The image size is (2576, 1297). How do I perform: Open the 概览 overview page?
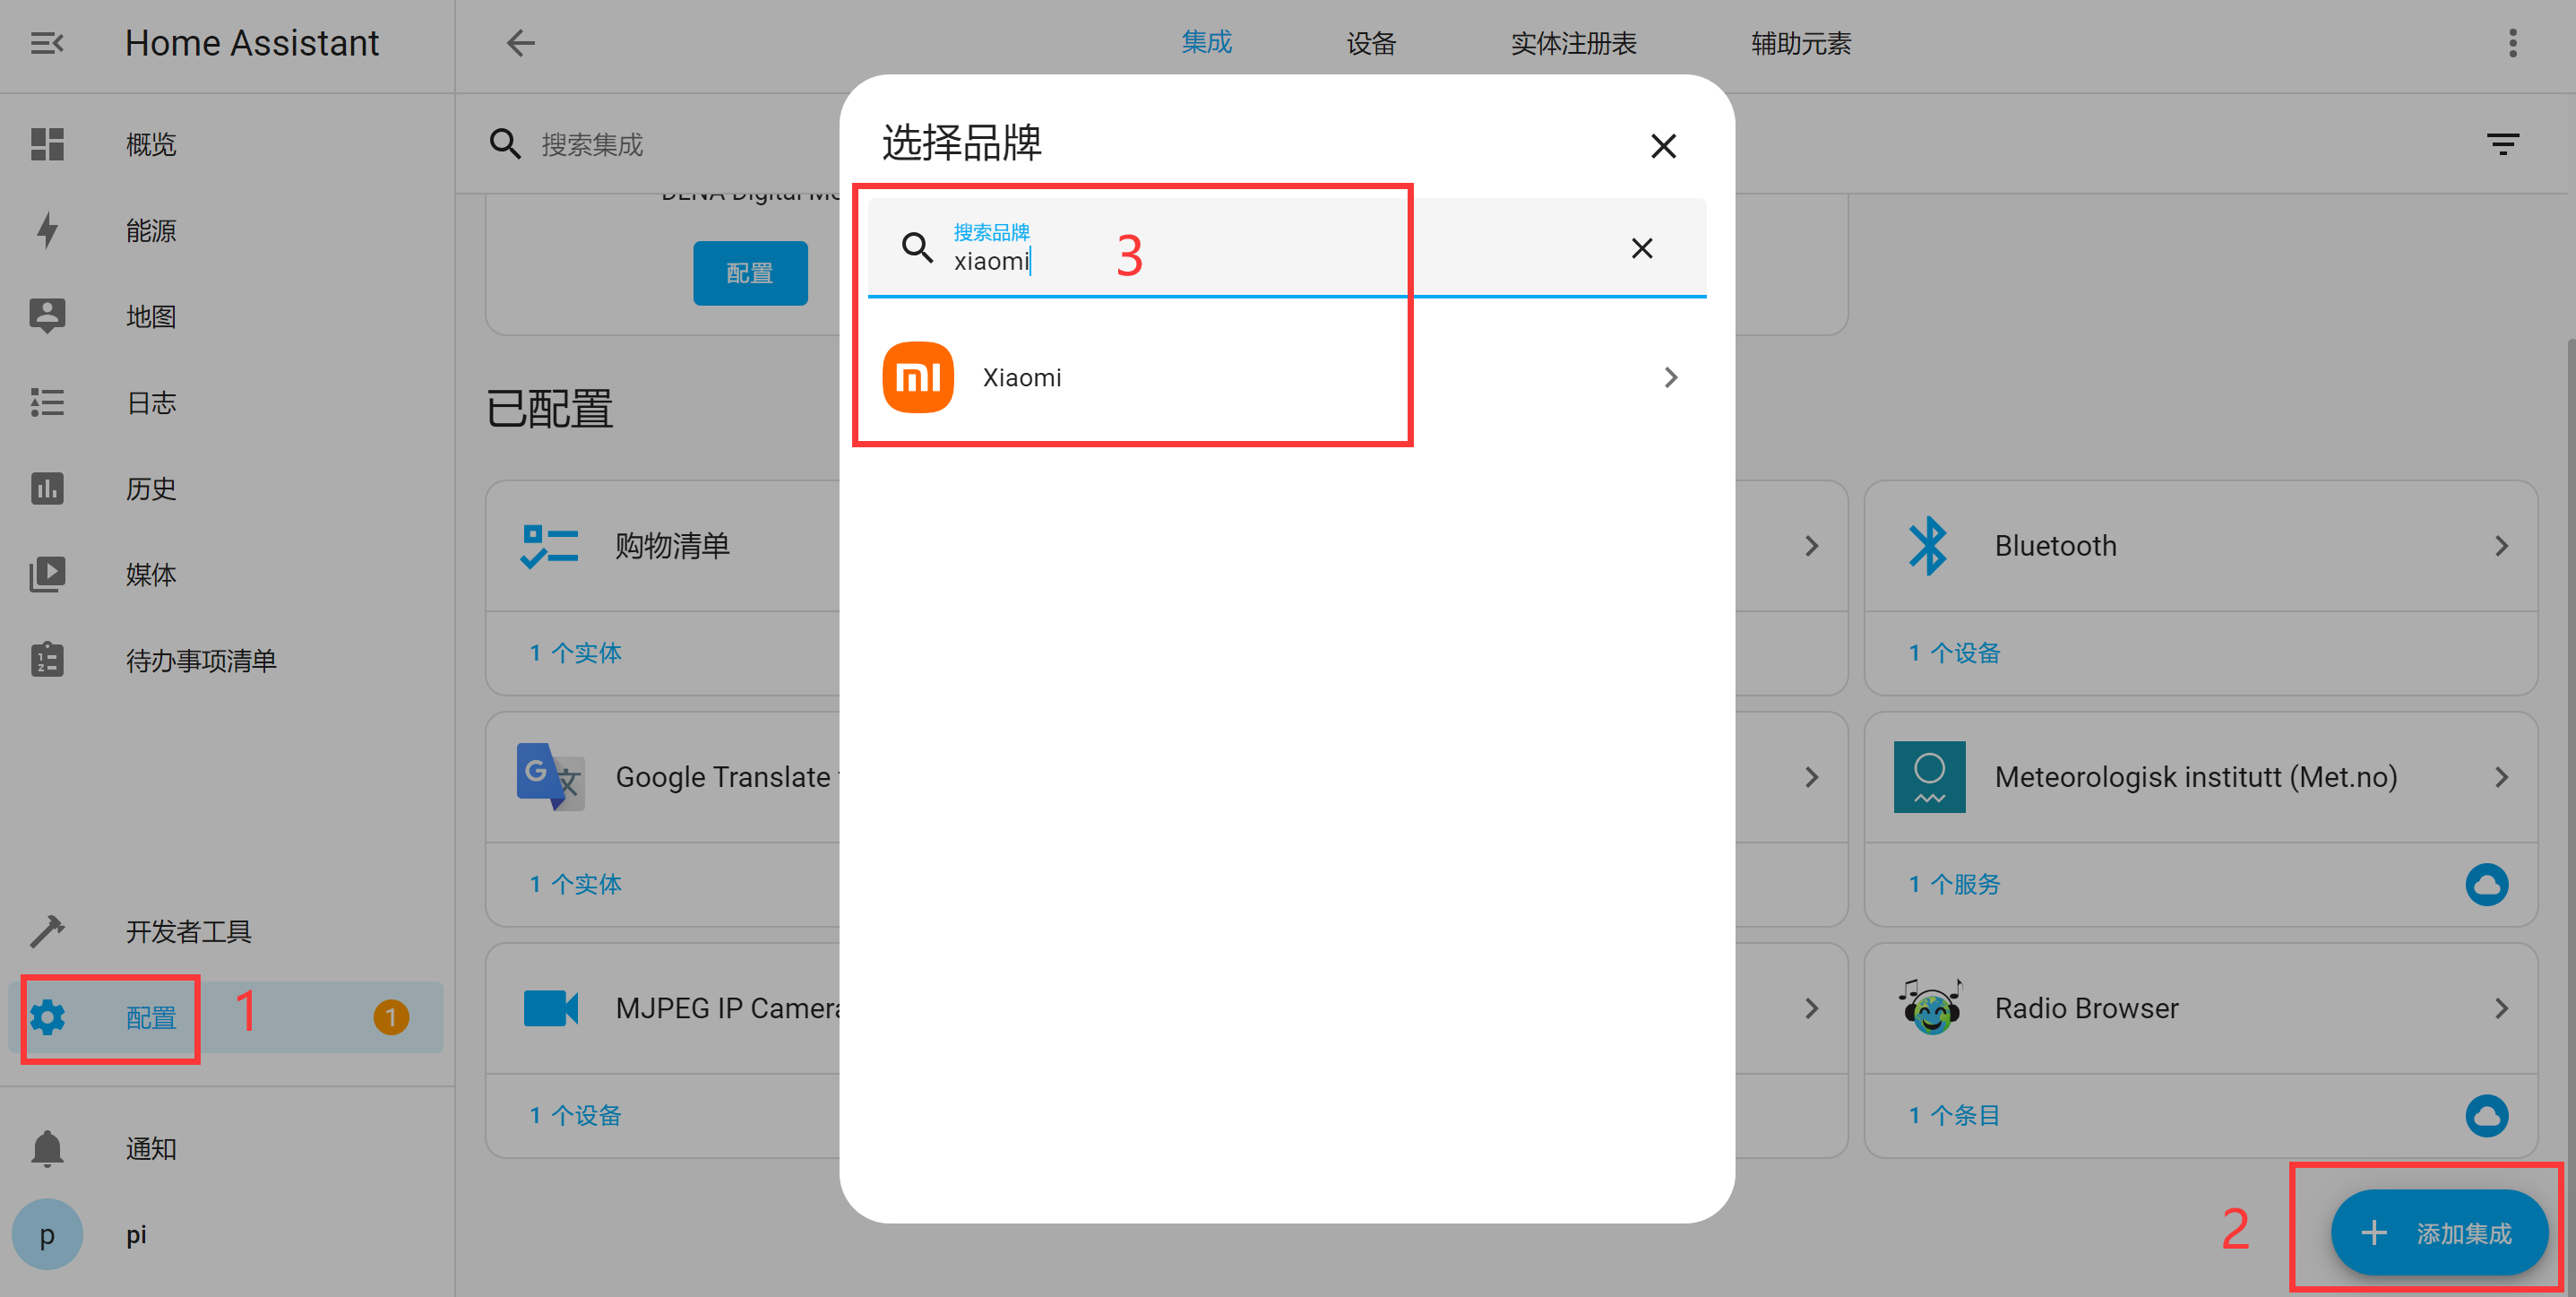point(226,144)
